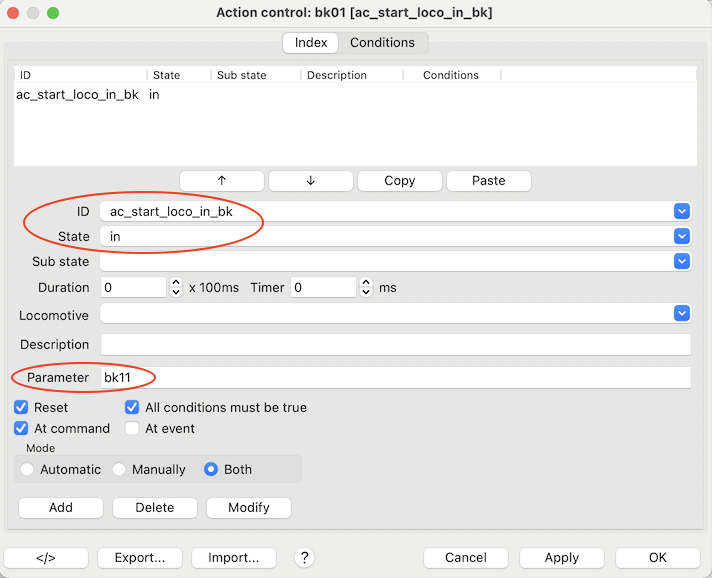Click the Timer spinner arrows

pos(366,288)
